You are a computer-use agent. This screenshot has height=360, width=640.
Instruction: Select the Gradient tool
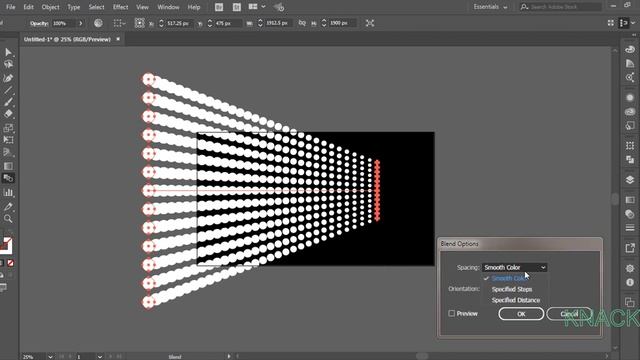click(8, 166)
